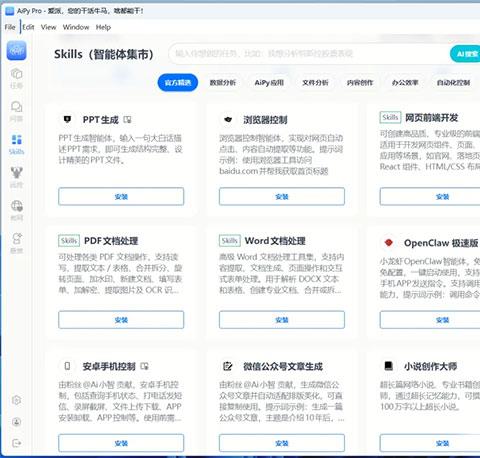The image size is (480, 458).
Task: Install the 微信公众号文章生成 skill
Action: click(282, 443)
